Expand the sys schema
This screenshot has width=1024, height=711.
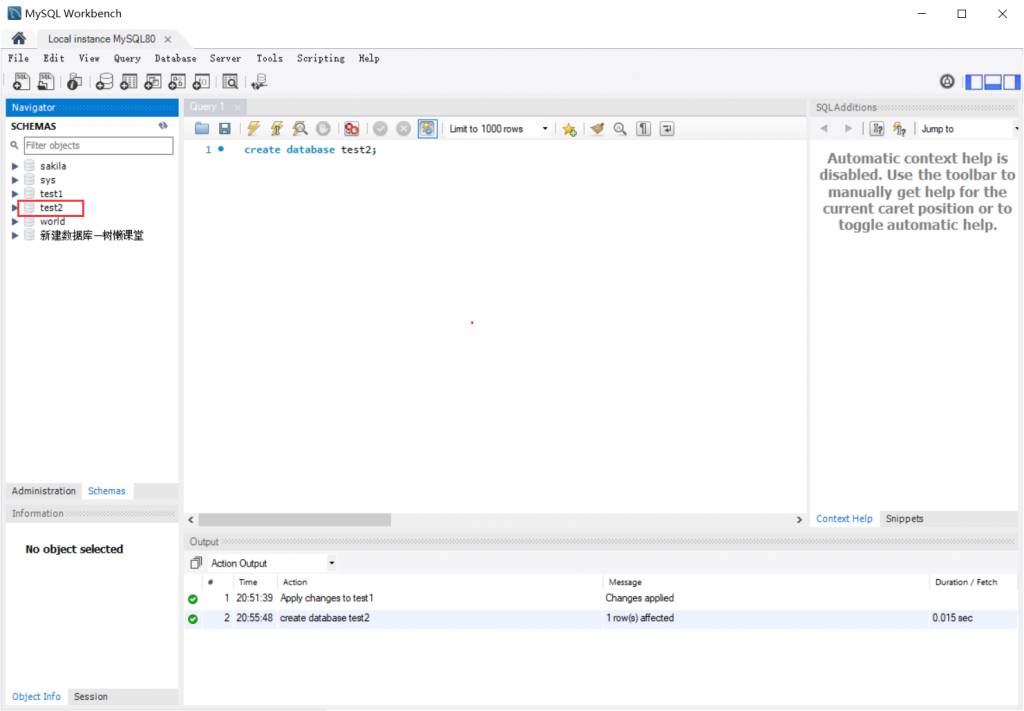(15, 180)
